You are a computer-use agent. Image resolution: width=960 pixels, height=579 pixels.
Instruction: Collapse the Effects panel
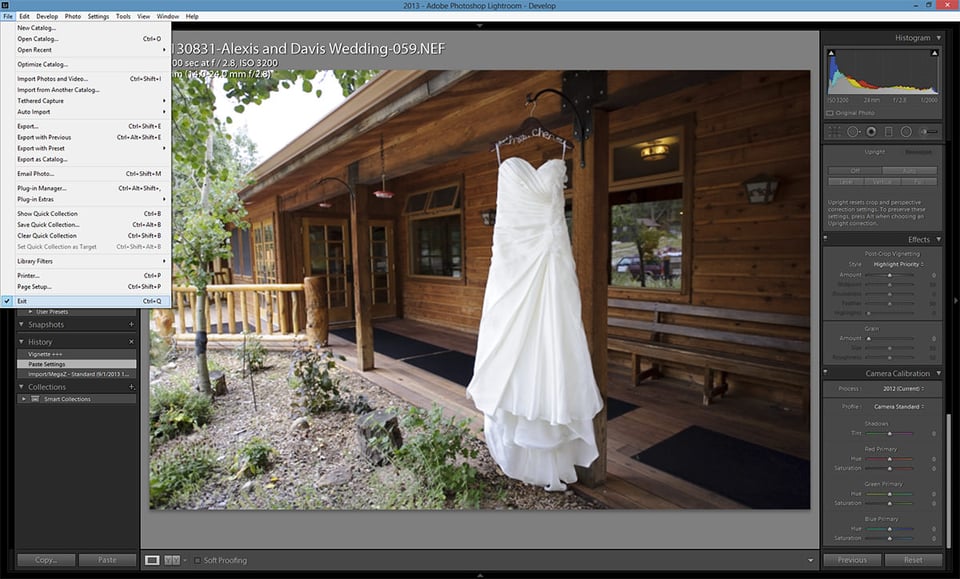(939, 239)
